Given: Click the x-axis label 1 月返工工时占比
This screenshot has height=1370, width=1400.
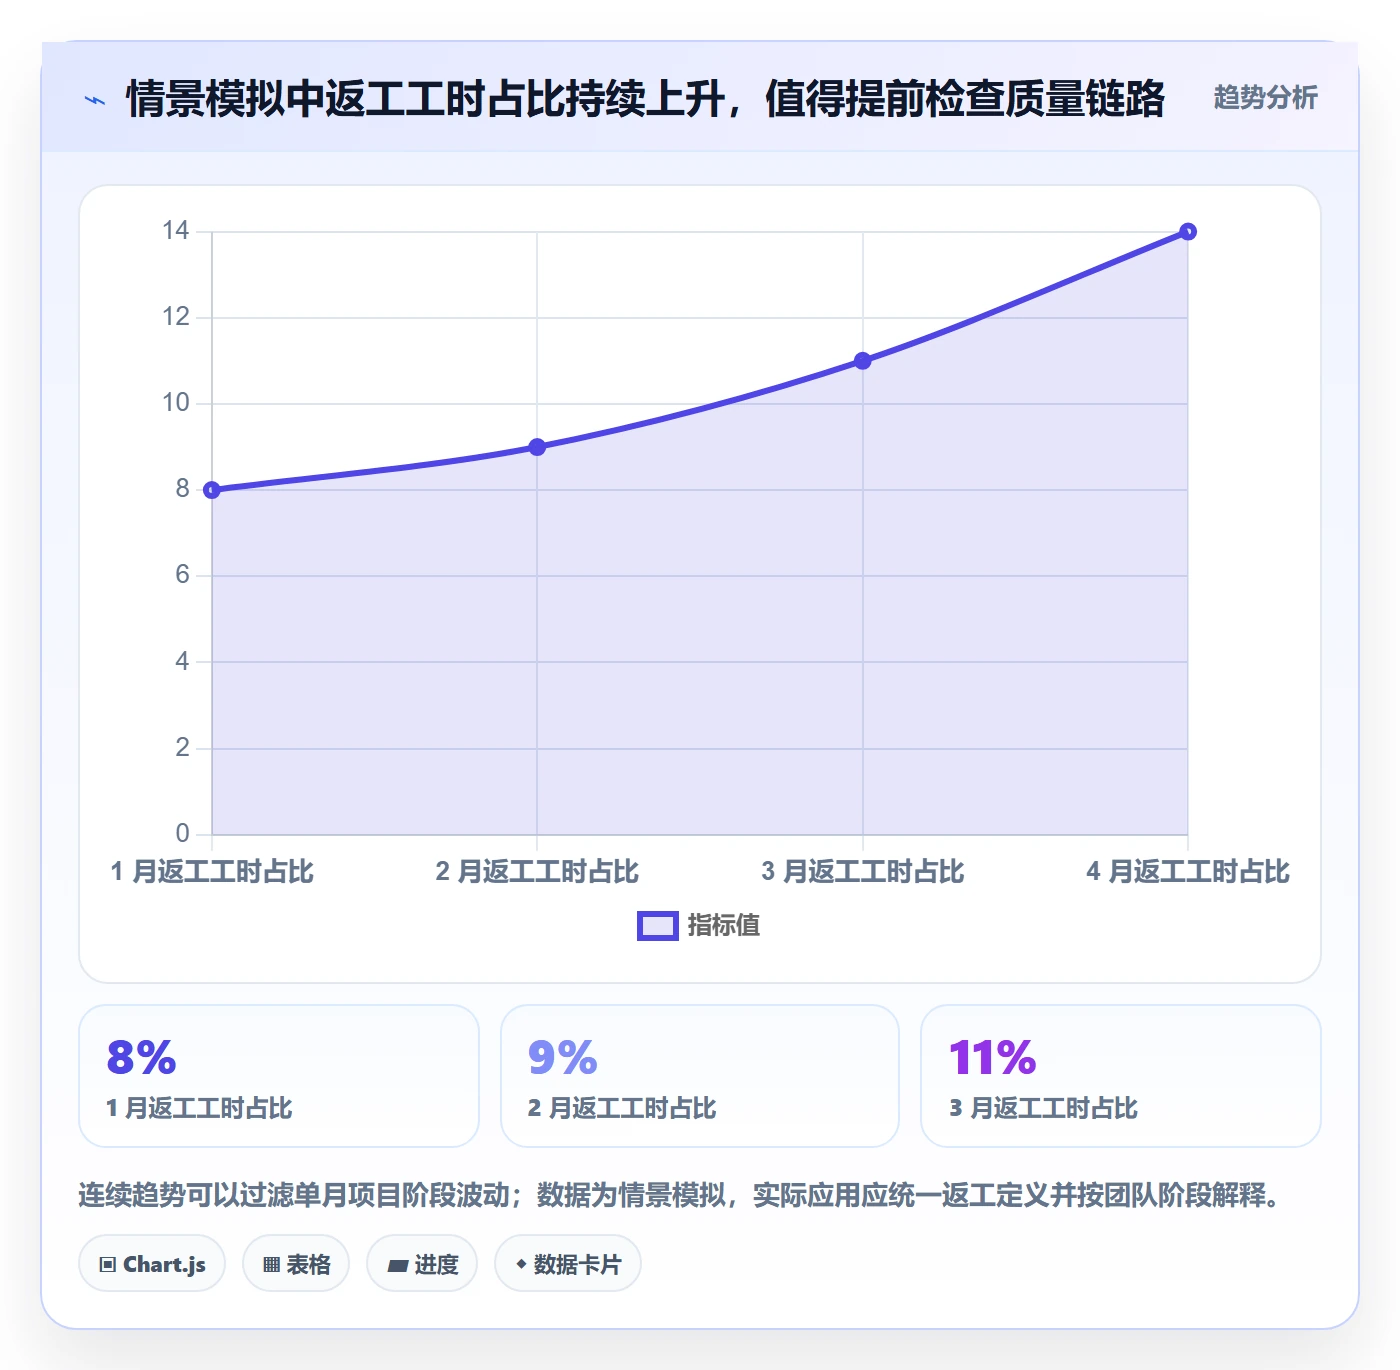Looking at the screenshot, I should click(x=212, y=872).
